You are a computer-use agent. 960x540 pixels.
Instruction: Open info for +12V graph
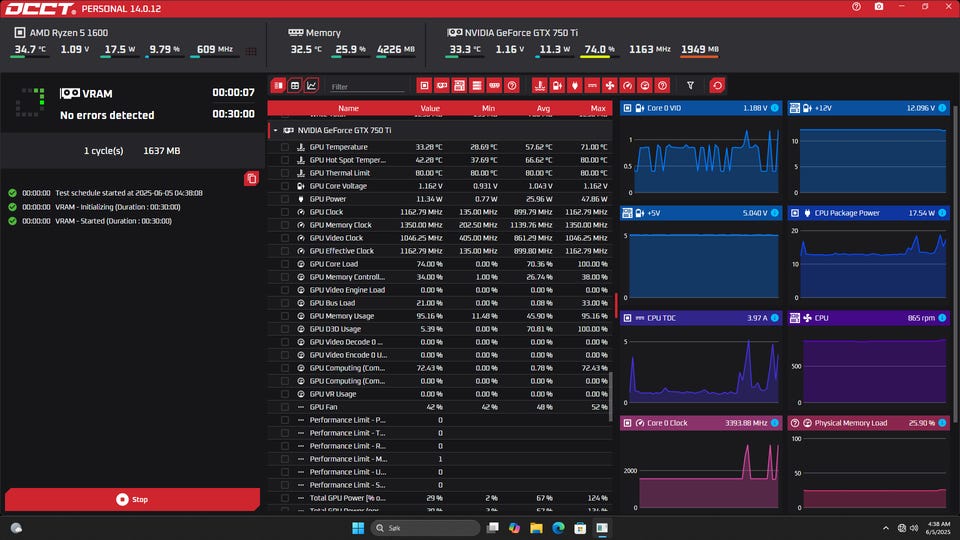942,108
